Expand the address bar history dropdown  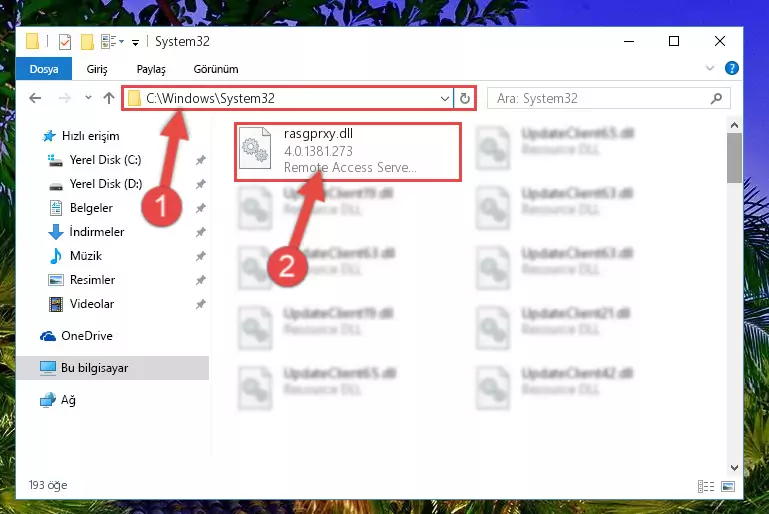[445, 99]
